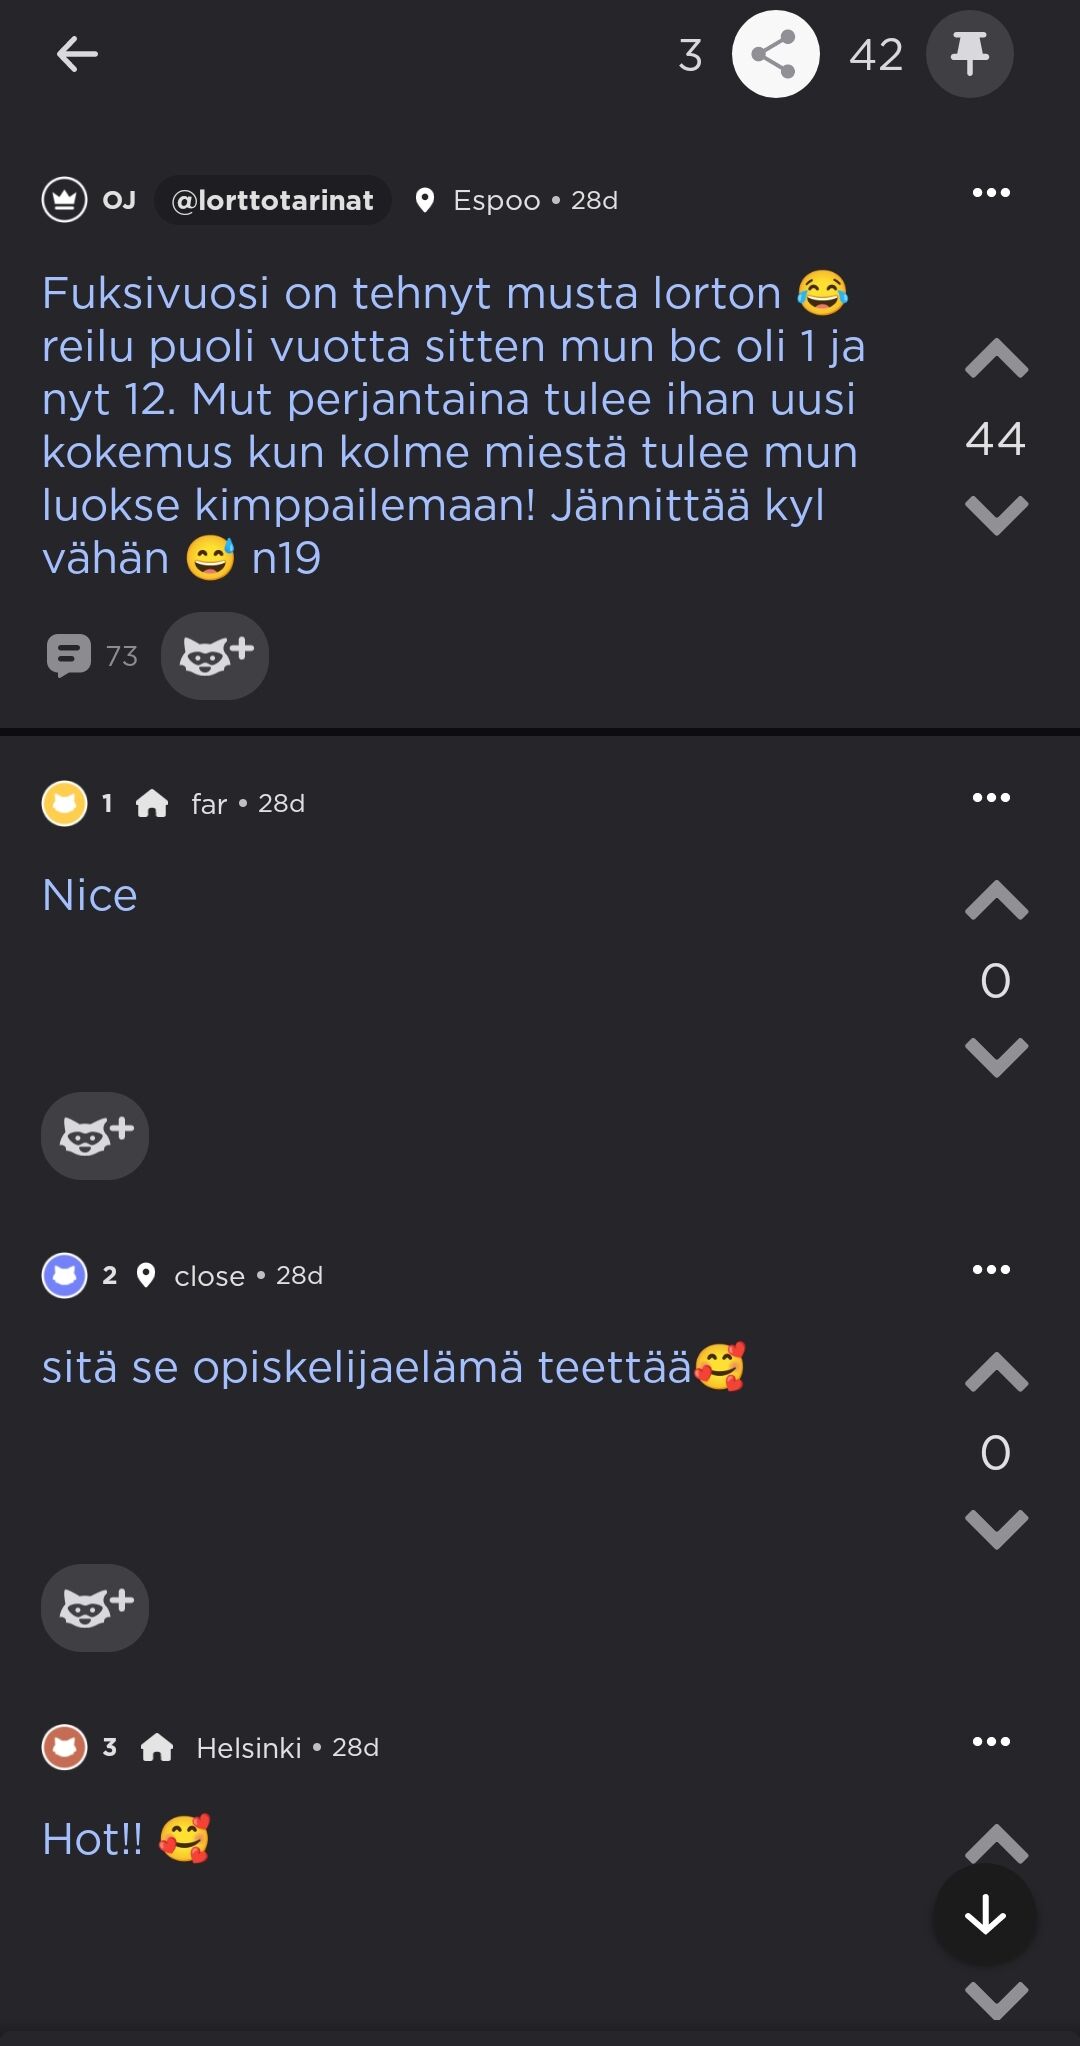Pin this post with pushpin icon
Viewport: 1080px width, 2046px height.
tap(969, 54)
